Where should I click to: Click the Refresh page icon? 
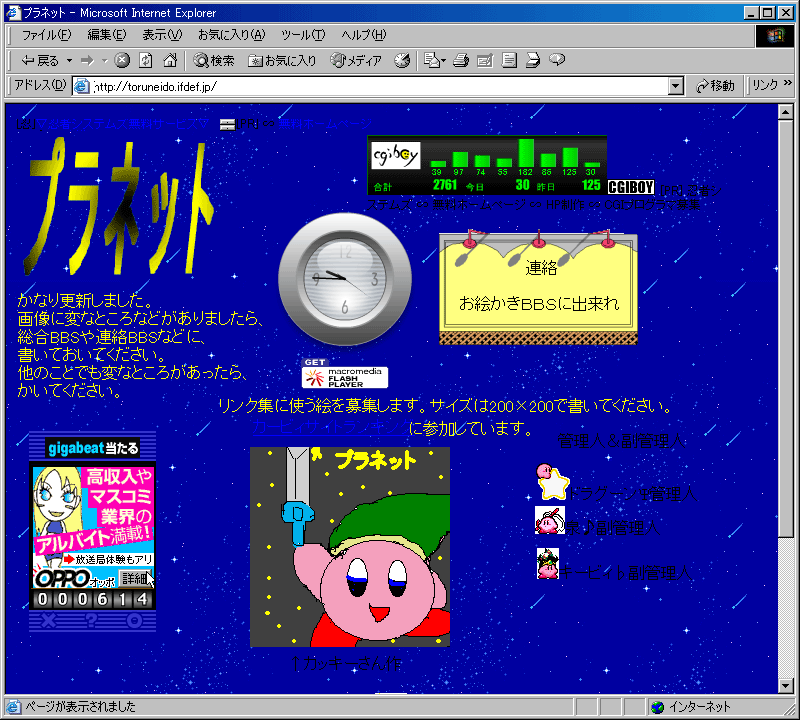click(146, 60)
